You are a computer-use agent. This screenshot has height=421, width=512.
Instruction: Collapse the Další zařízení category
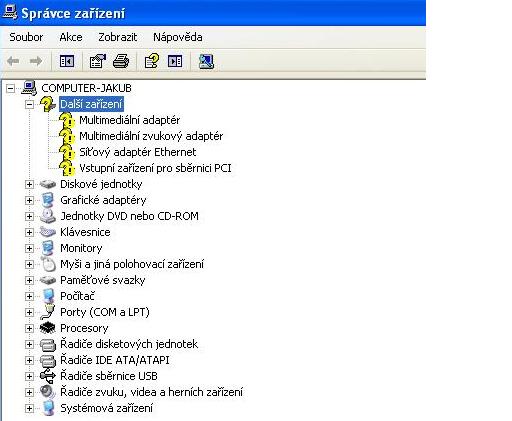point(29,105)
